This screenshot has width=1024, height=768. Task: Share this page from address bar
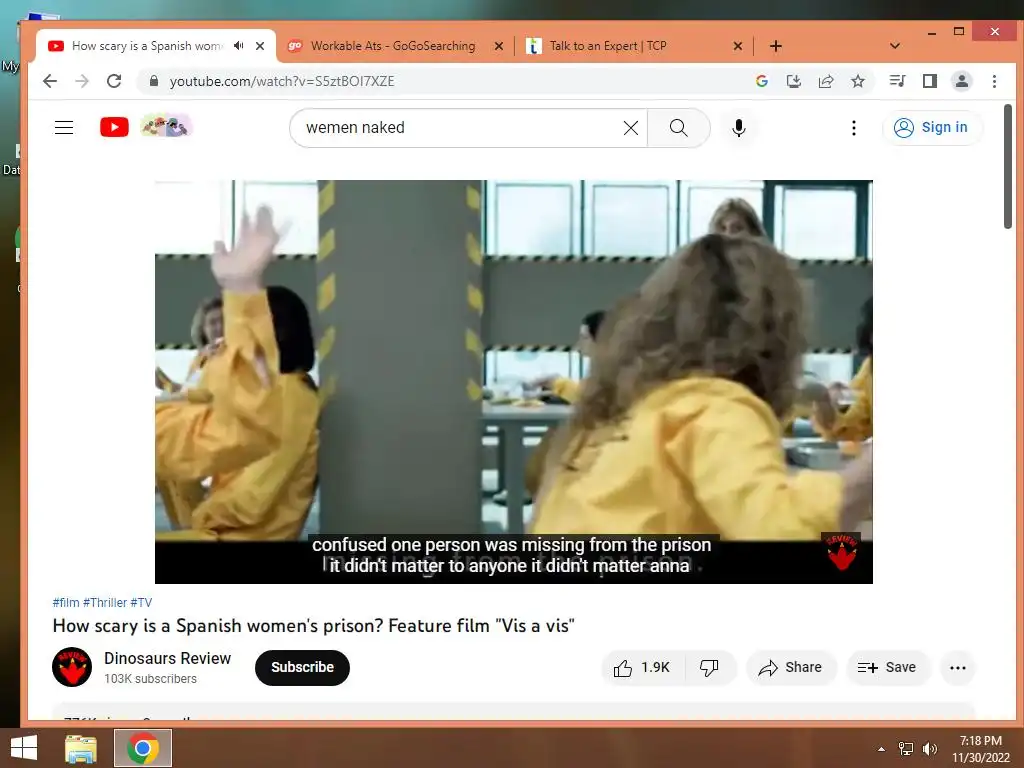pyautogui.click(x=825, y=81)
